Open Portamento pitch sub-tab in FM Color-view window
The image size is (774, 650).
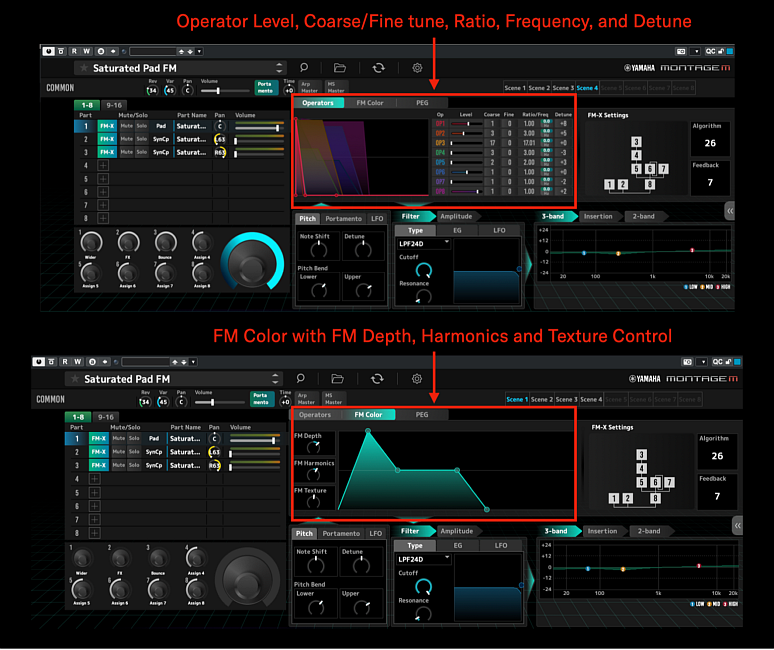click(341, 534)
